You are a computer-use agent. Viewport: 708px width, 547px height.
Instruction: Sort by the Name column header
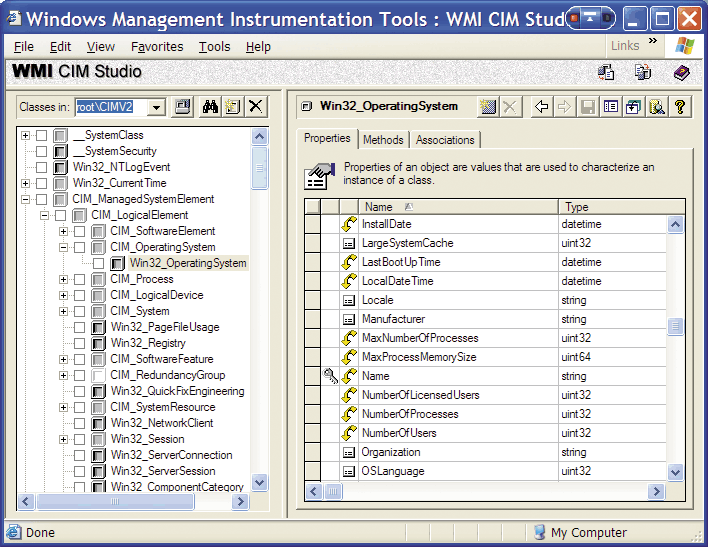click(x=458, y=207)
